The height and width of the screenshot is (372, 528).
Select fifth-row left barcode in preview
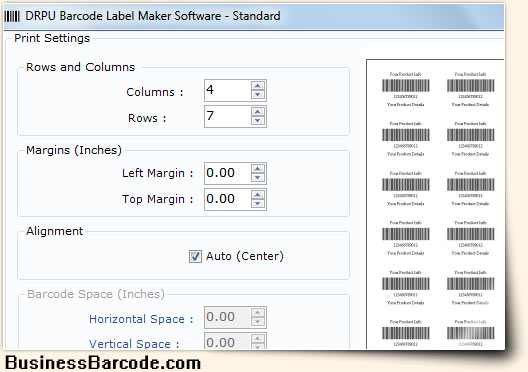pos(405,287)
